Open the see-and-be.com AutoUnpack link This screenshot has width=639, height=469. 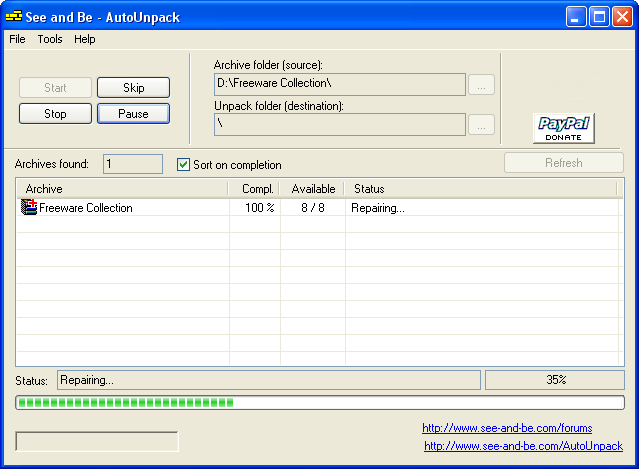point(523,446)
